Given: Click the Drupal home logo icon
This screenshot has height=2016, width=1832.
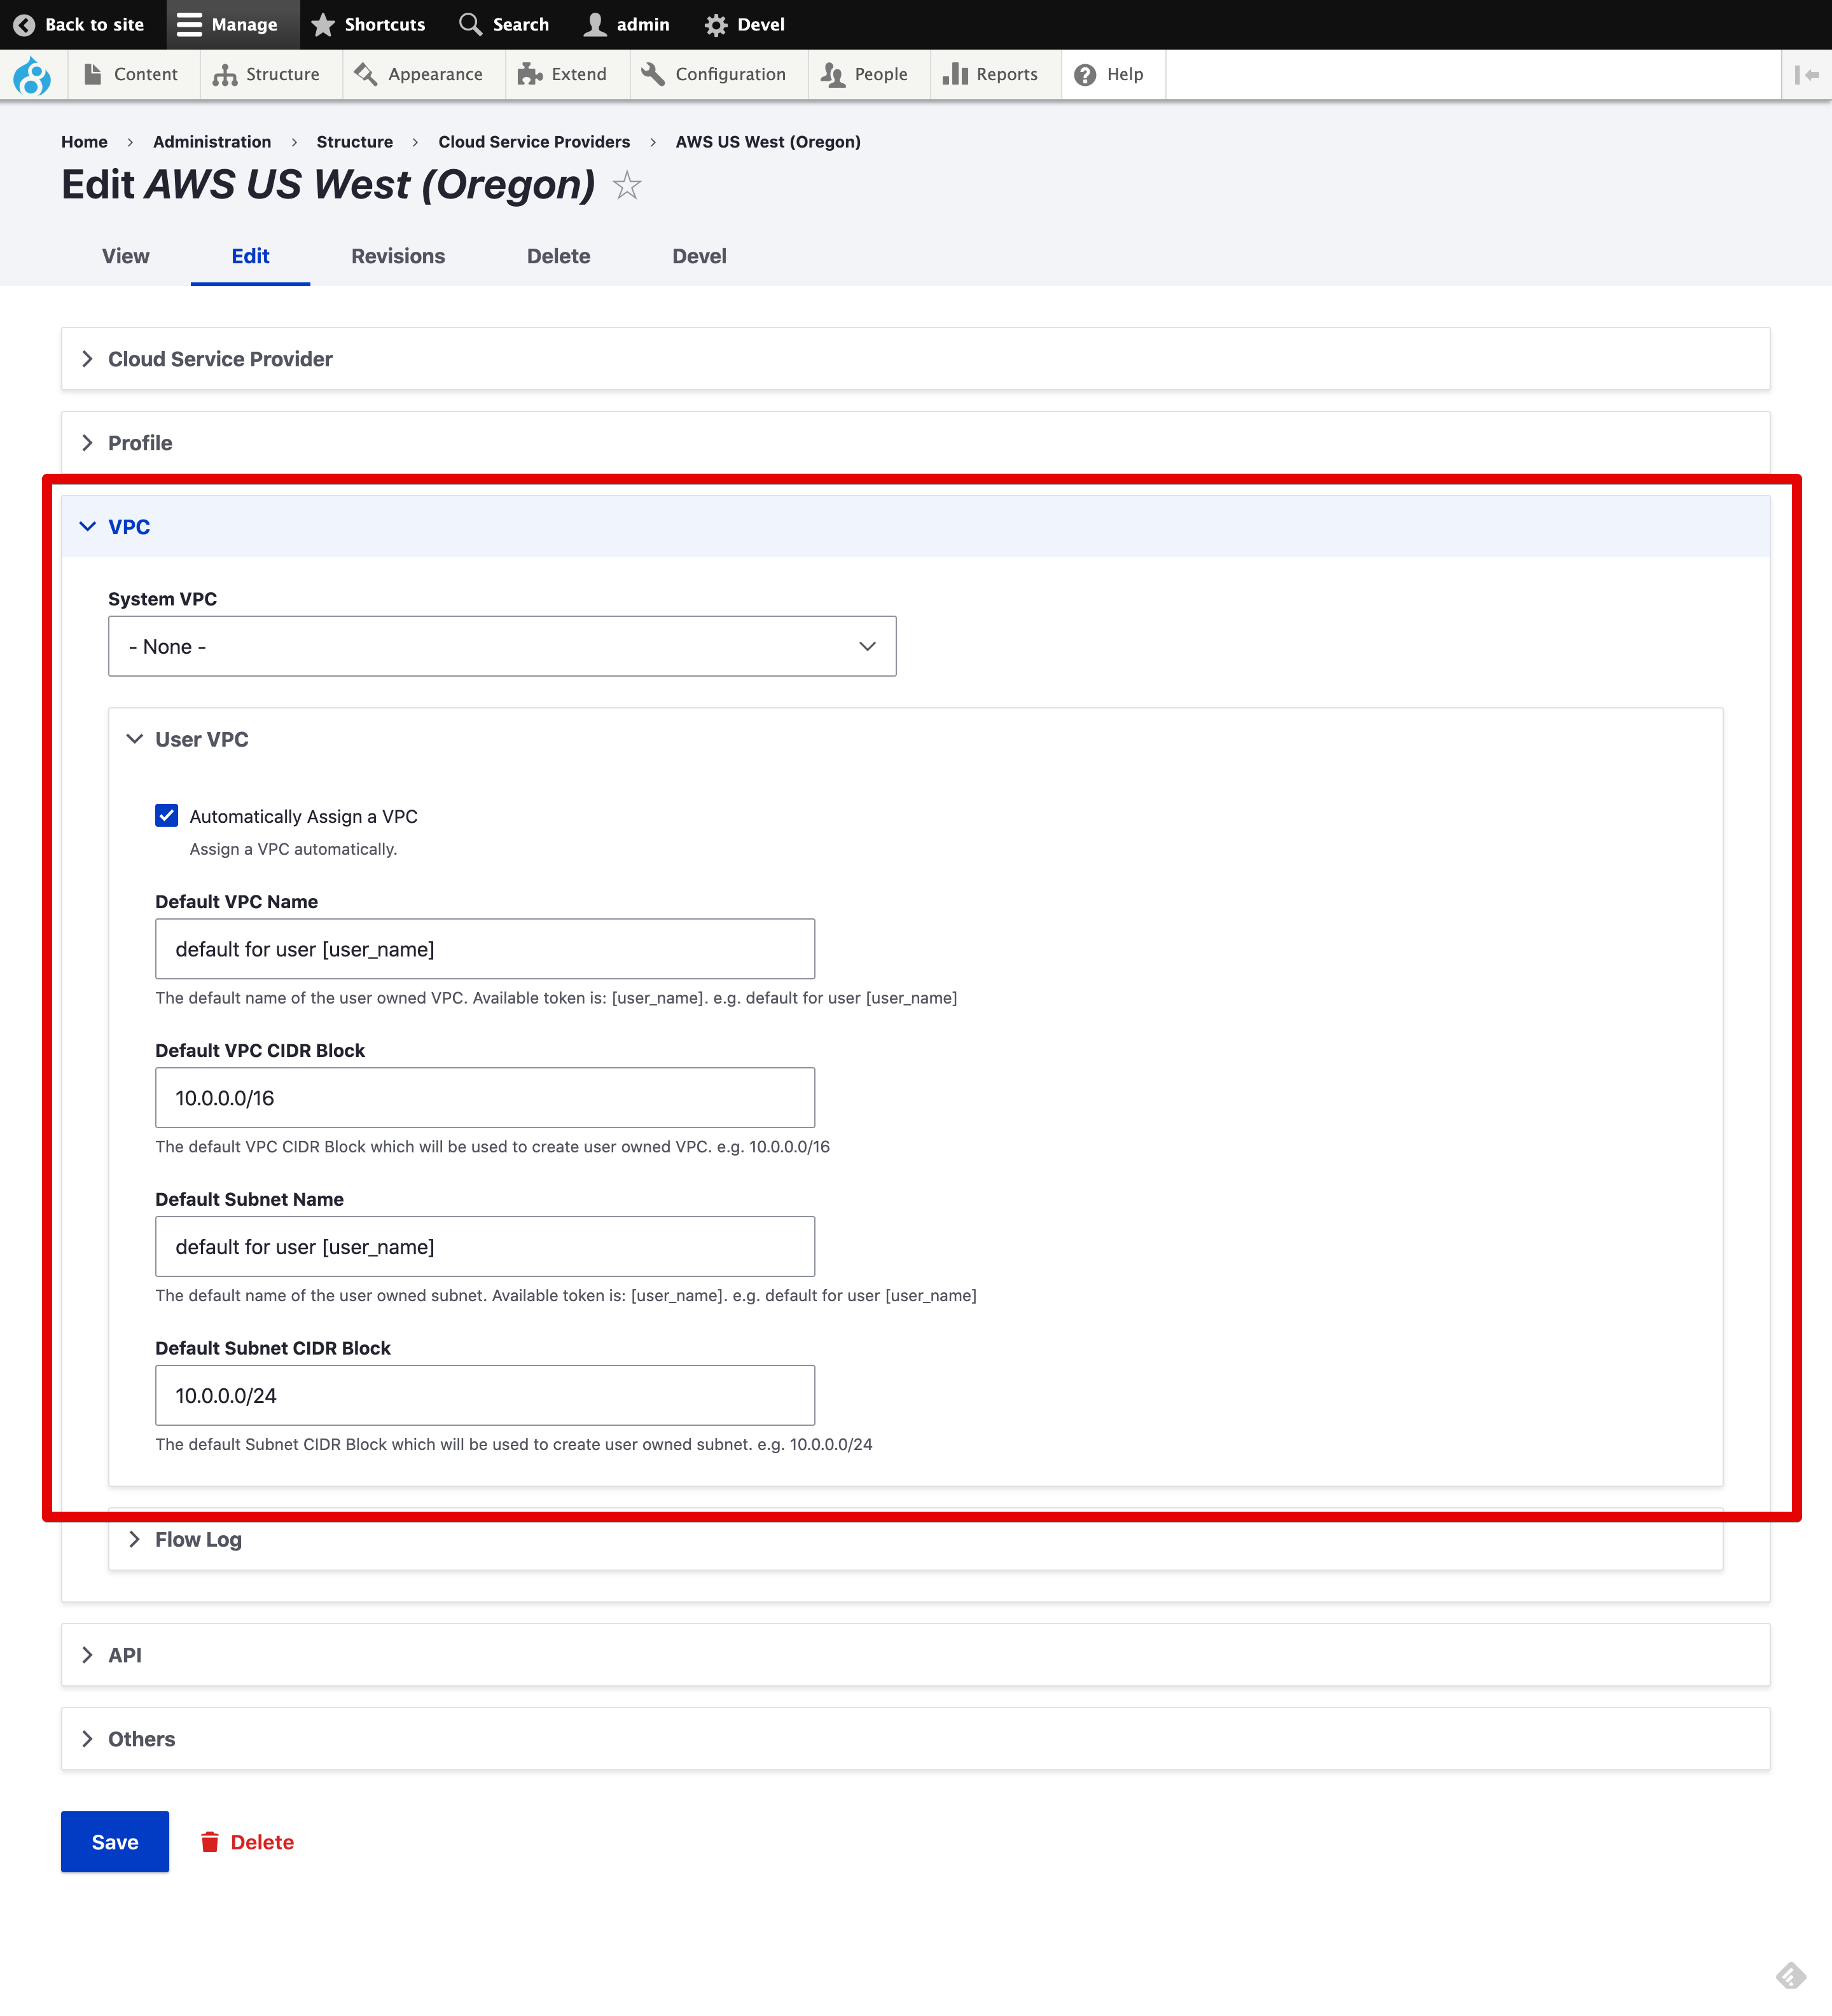Looking at the screenshot, I should click(x=32, y=75).
